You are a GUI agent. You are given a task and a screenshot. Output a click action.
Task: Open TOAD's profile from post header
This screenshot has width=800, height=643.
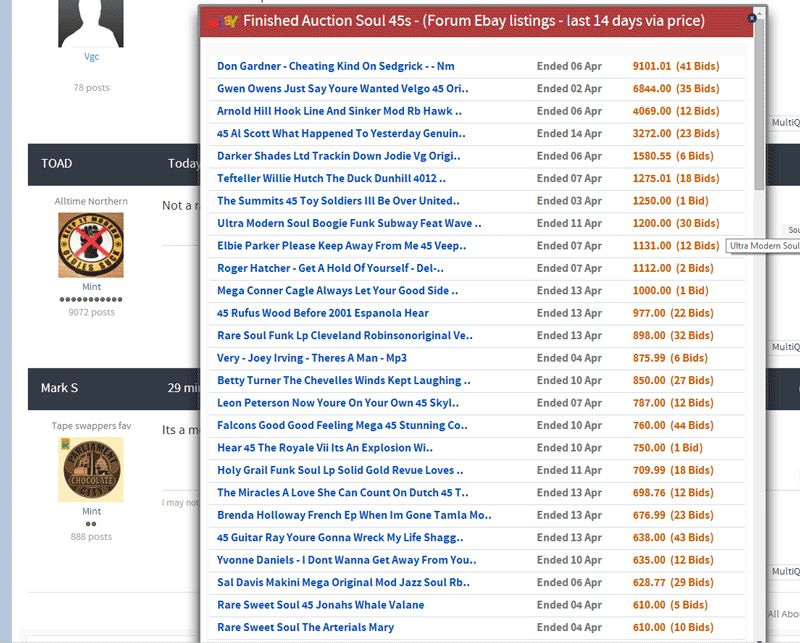point(56,163)
